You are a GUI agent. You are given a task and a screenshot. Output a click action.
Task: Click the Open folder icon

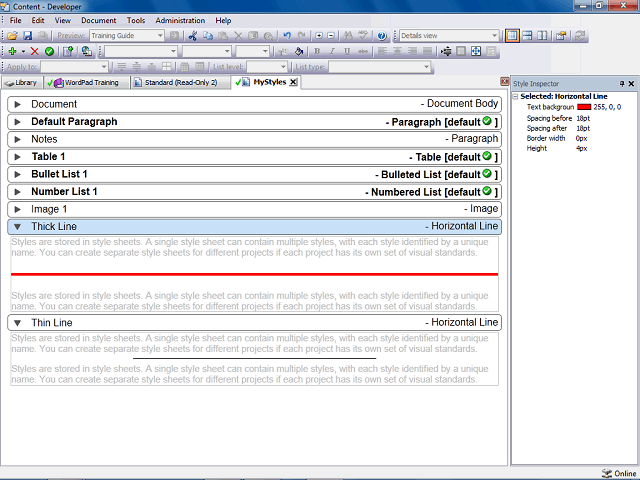pos(12,36)
